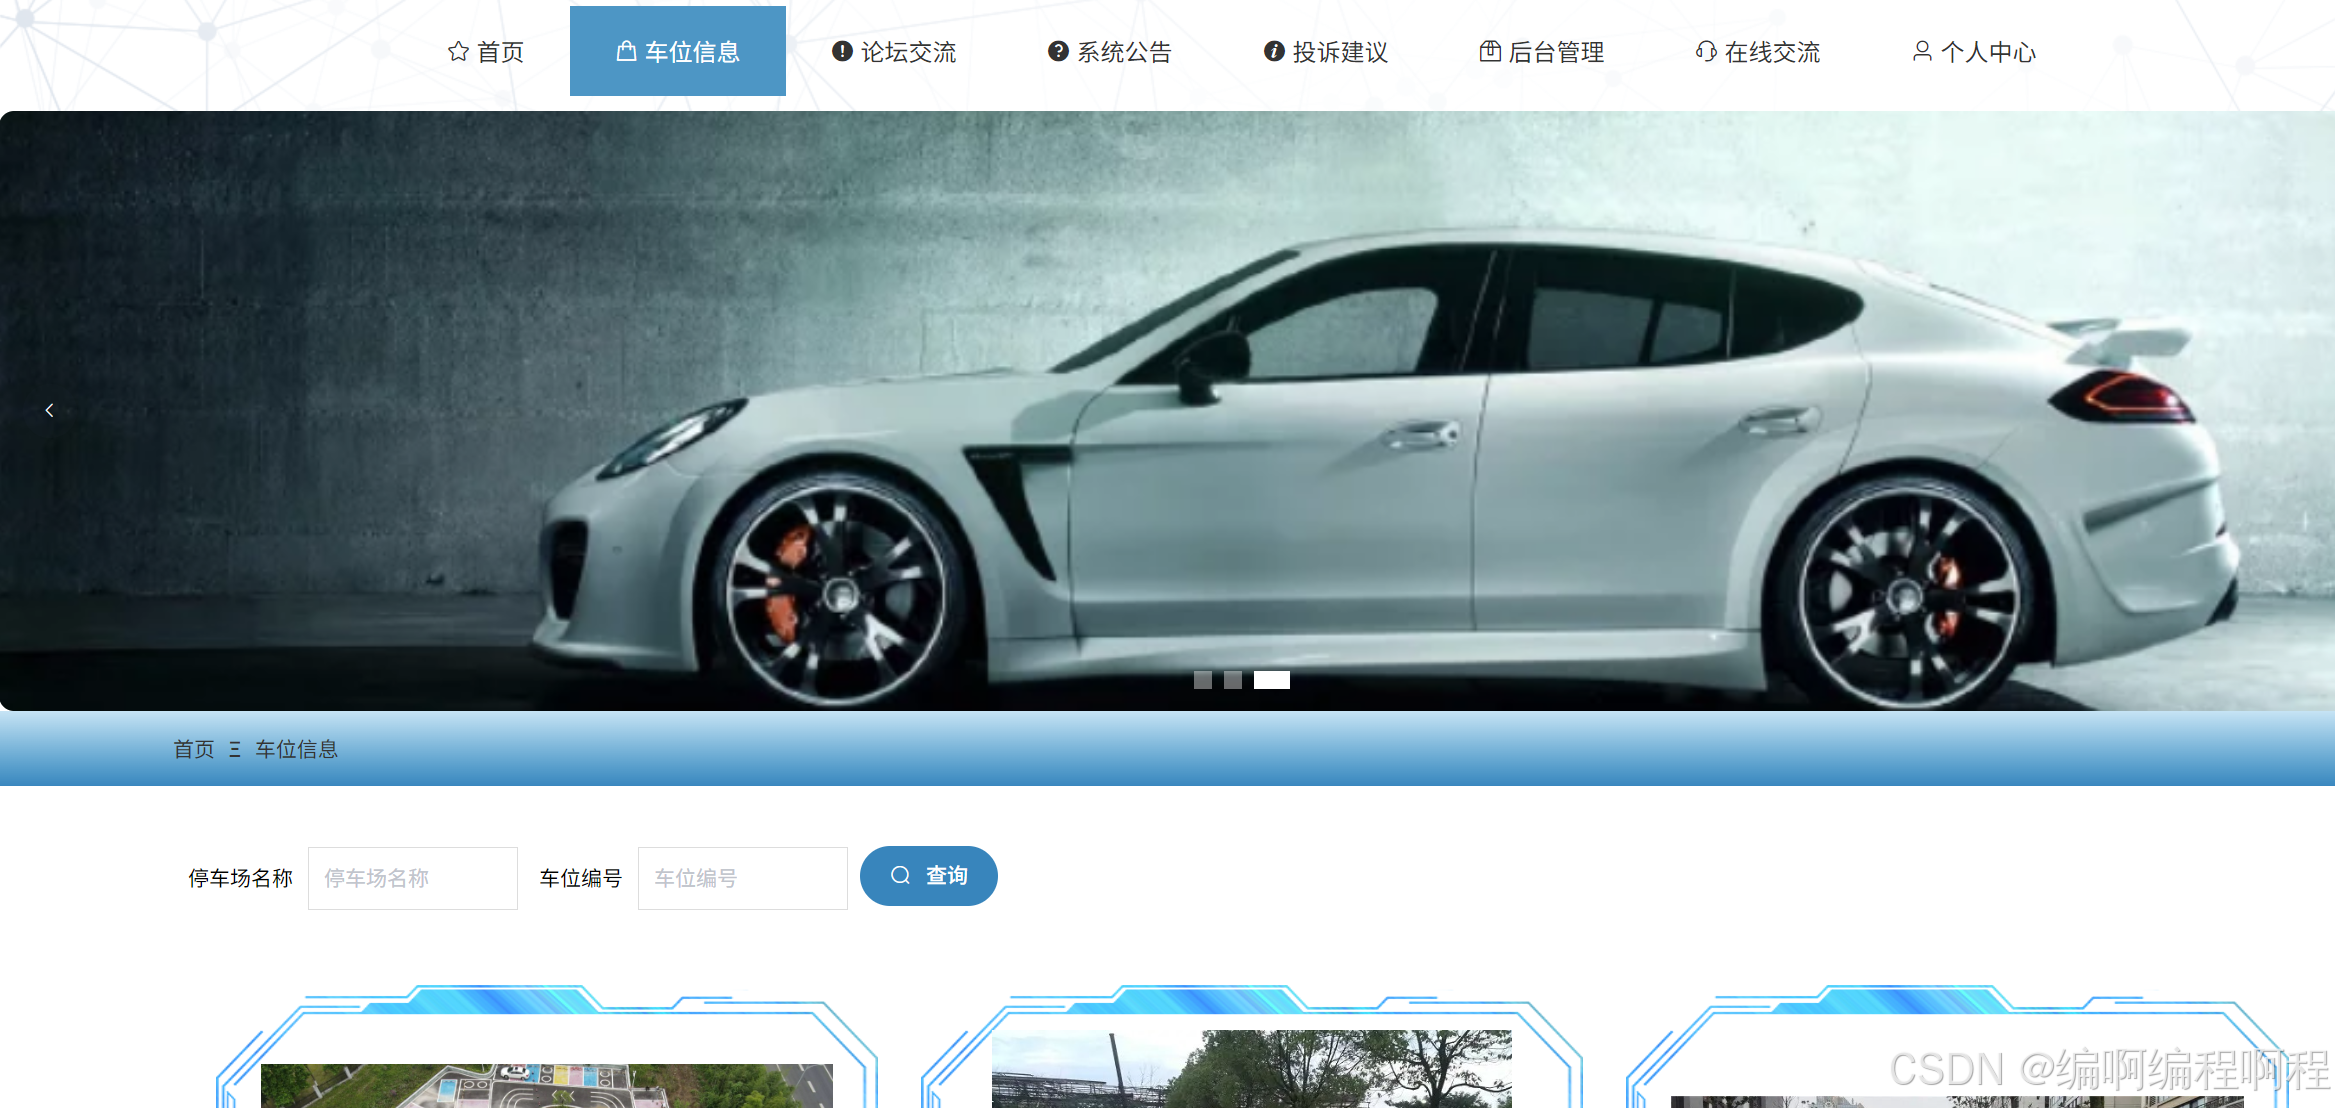Click the headset icon beside 在线交流
This screenshot has width=2335, height=1108.
(1706, 52)
